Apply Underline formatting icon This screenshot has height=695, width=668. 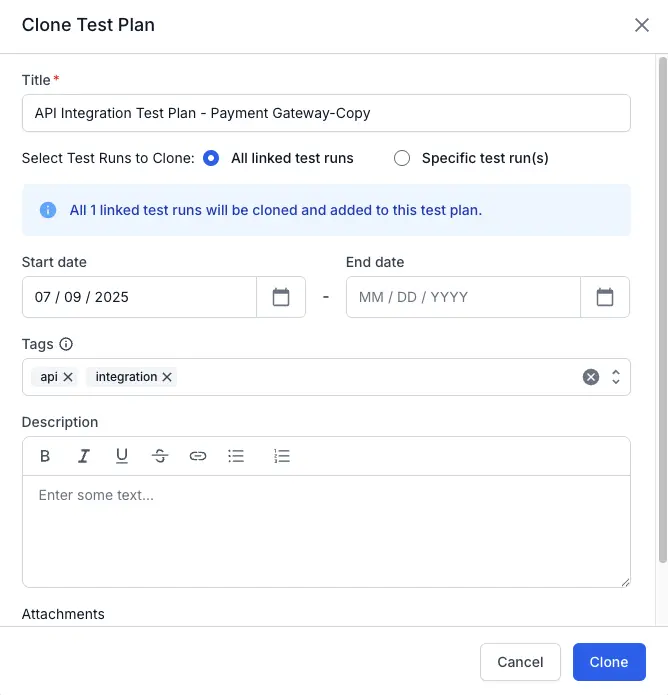122,456
